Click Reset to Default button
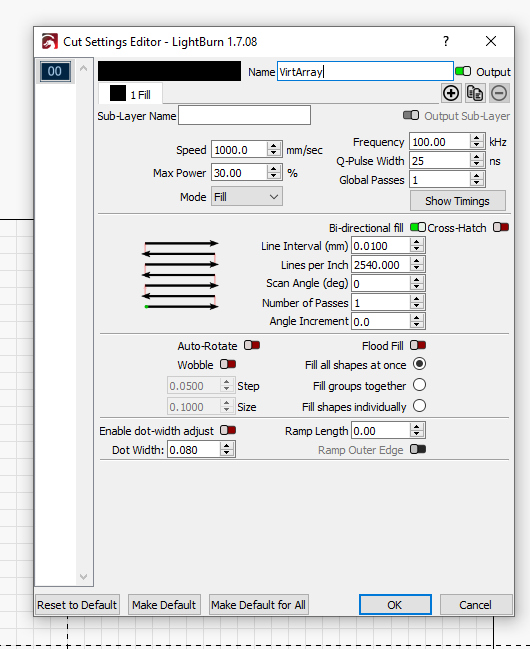The width and height of the screenshot is (530, 649). pyautogui.click(x=77, y=605)
